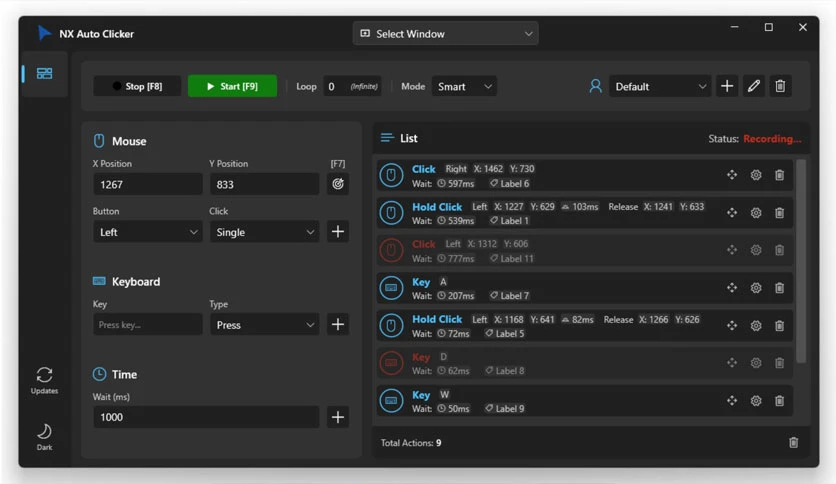Image resolution: width=836 pixels, height=484 pixels.
Task: Enable the disabled Key D action icon
Action: [x=391, y=363]
